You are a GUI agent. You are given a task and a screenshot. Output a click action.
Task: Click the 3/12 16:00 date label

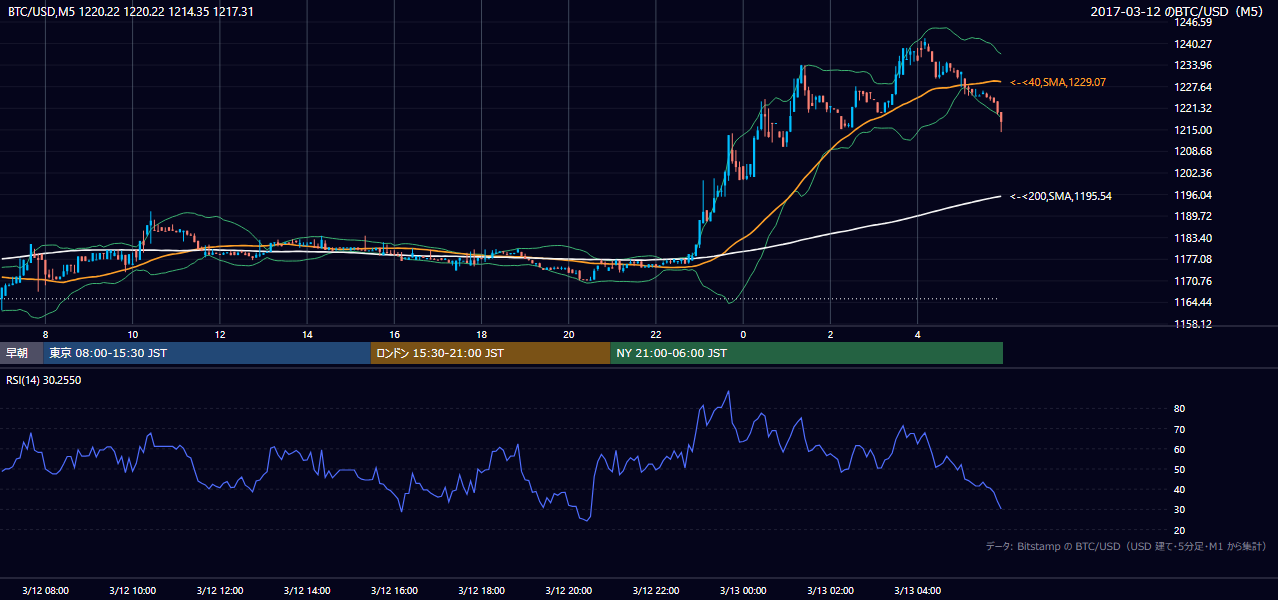[x=394, y=591]
